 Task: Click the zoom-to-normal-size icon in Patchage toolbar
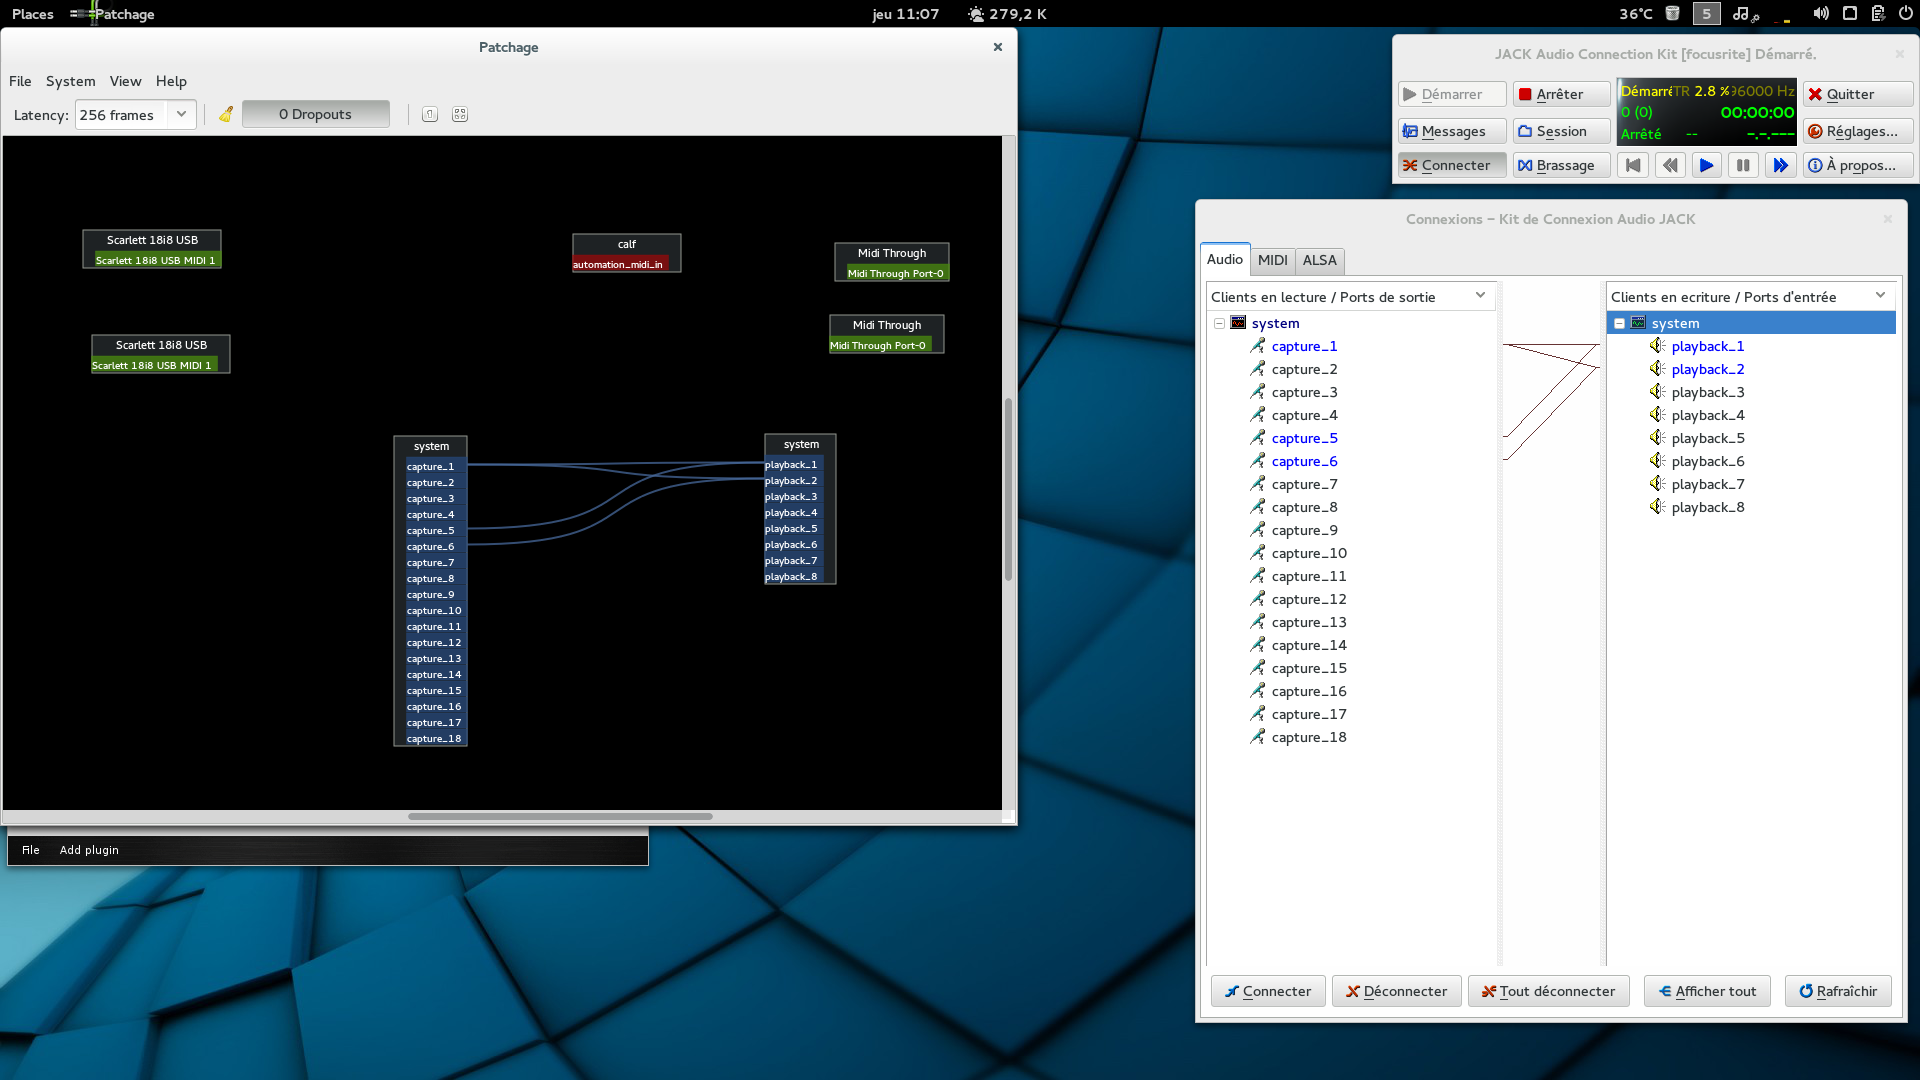tap(430, 114)
